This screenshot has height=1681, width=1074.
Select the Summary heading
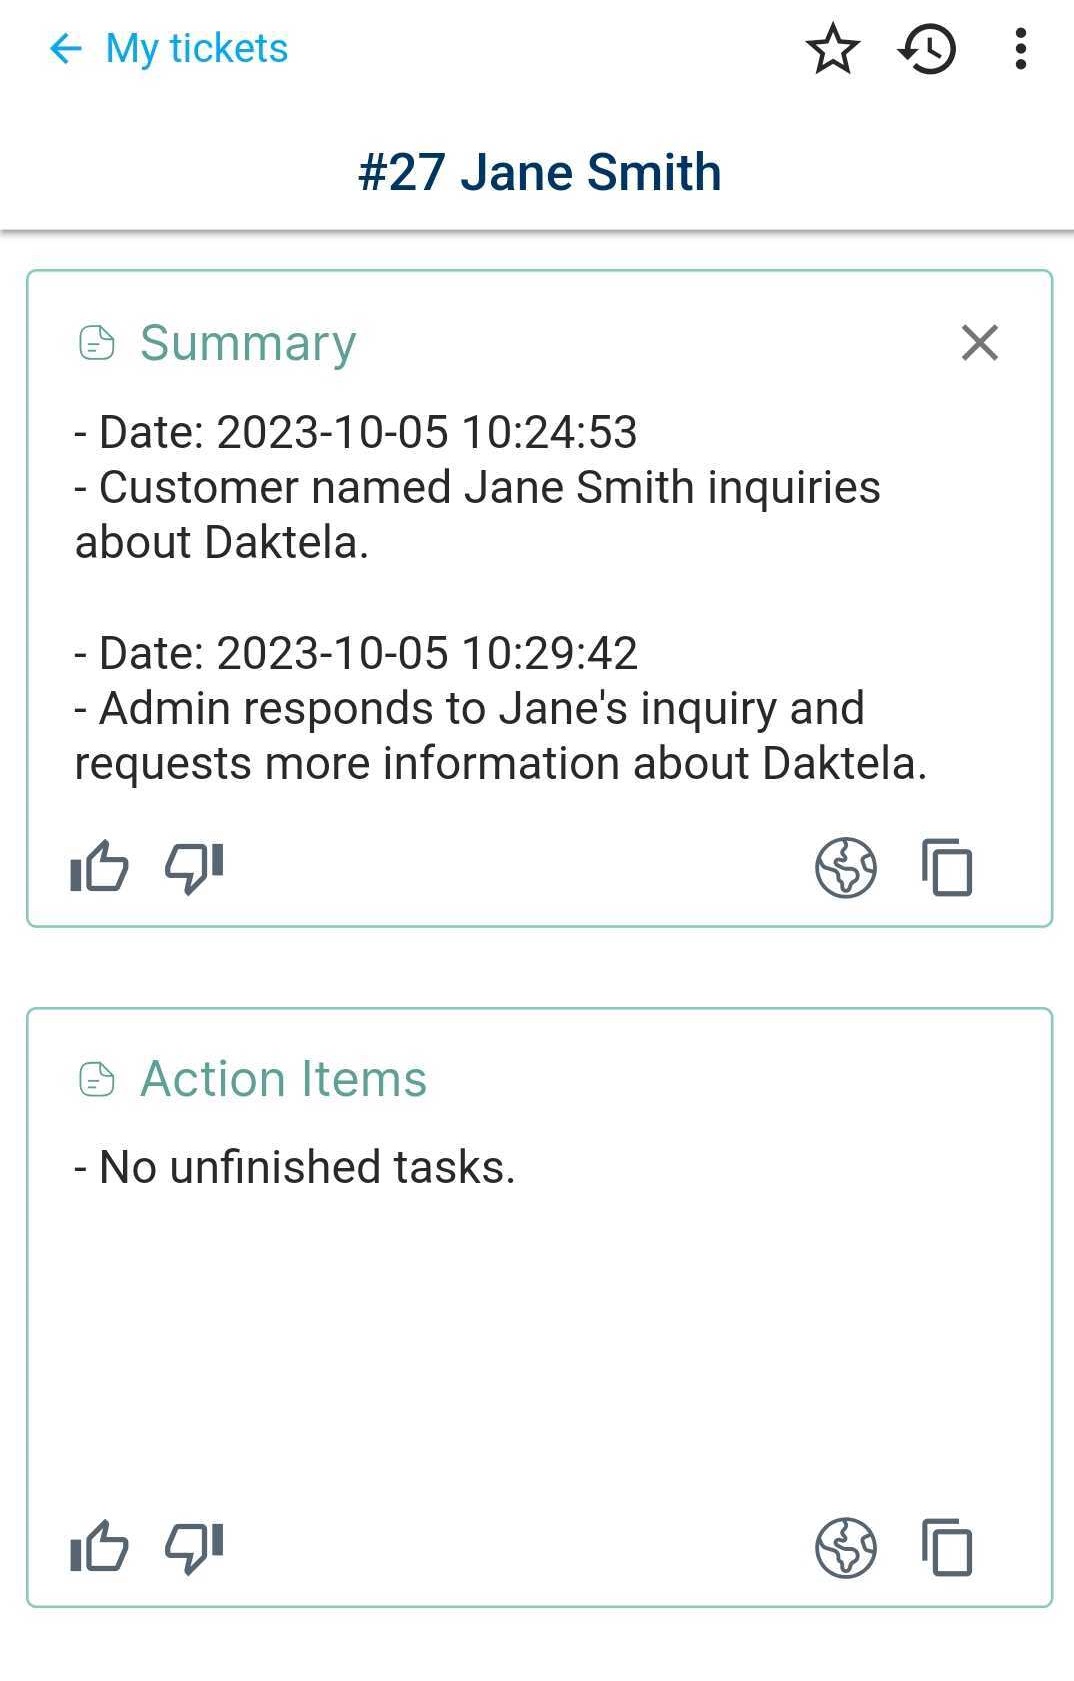248,343
